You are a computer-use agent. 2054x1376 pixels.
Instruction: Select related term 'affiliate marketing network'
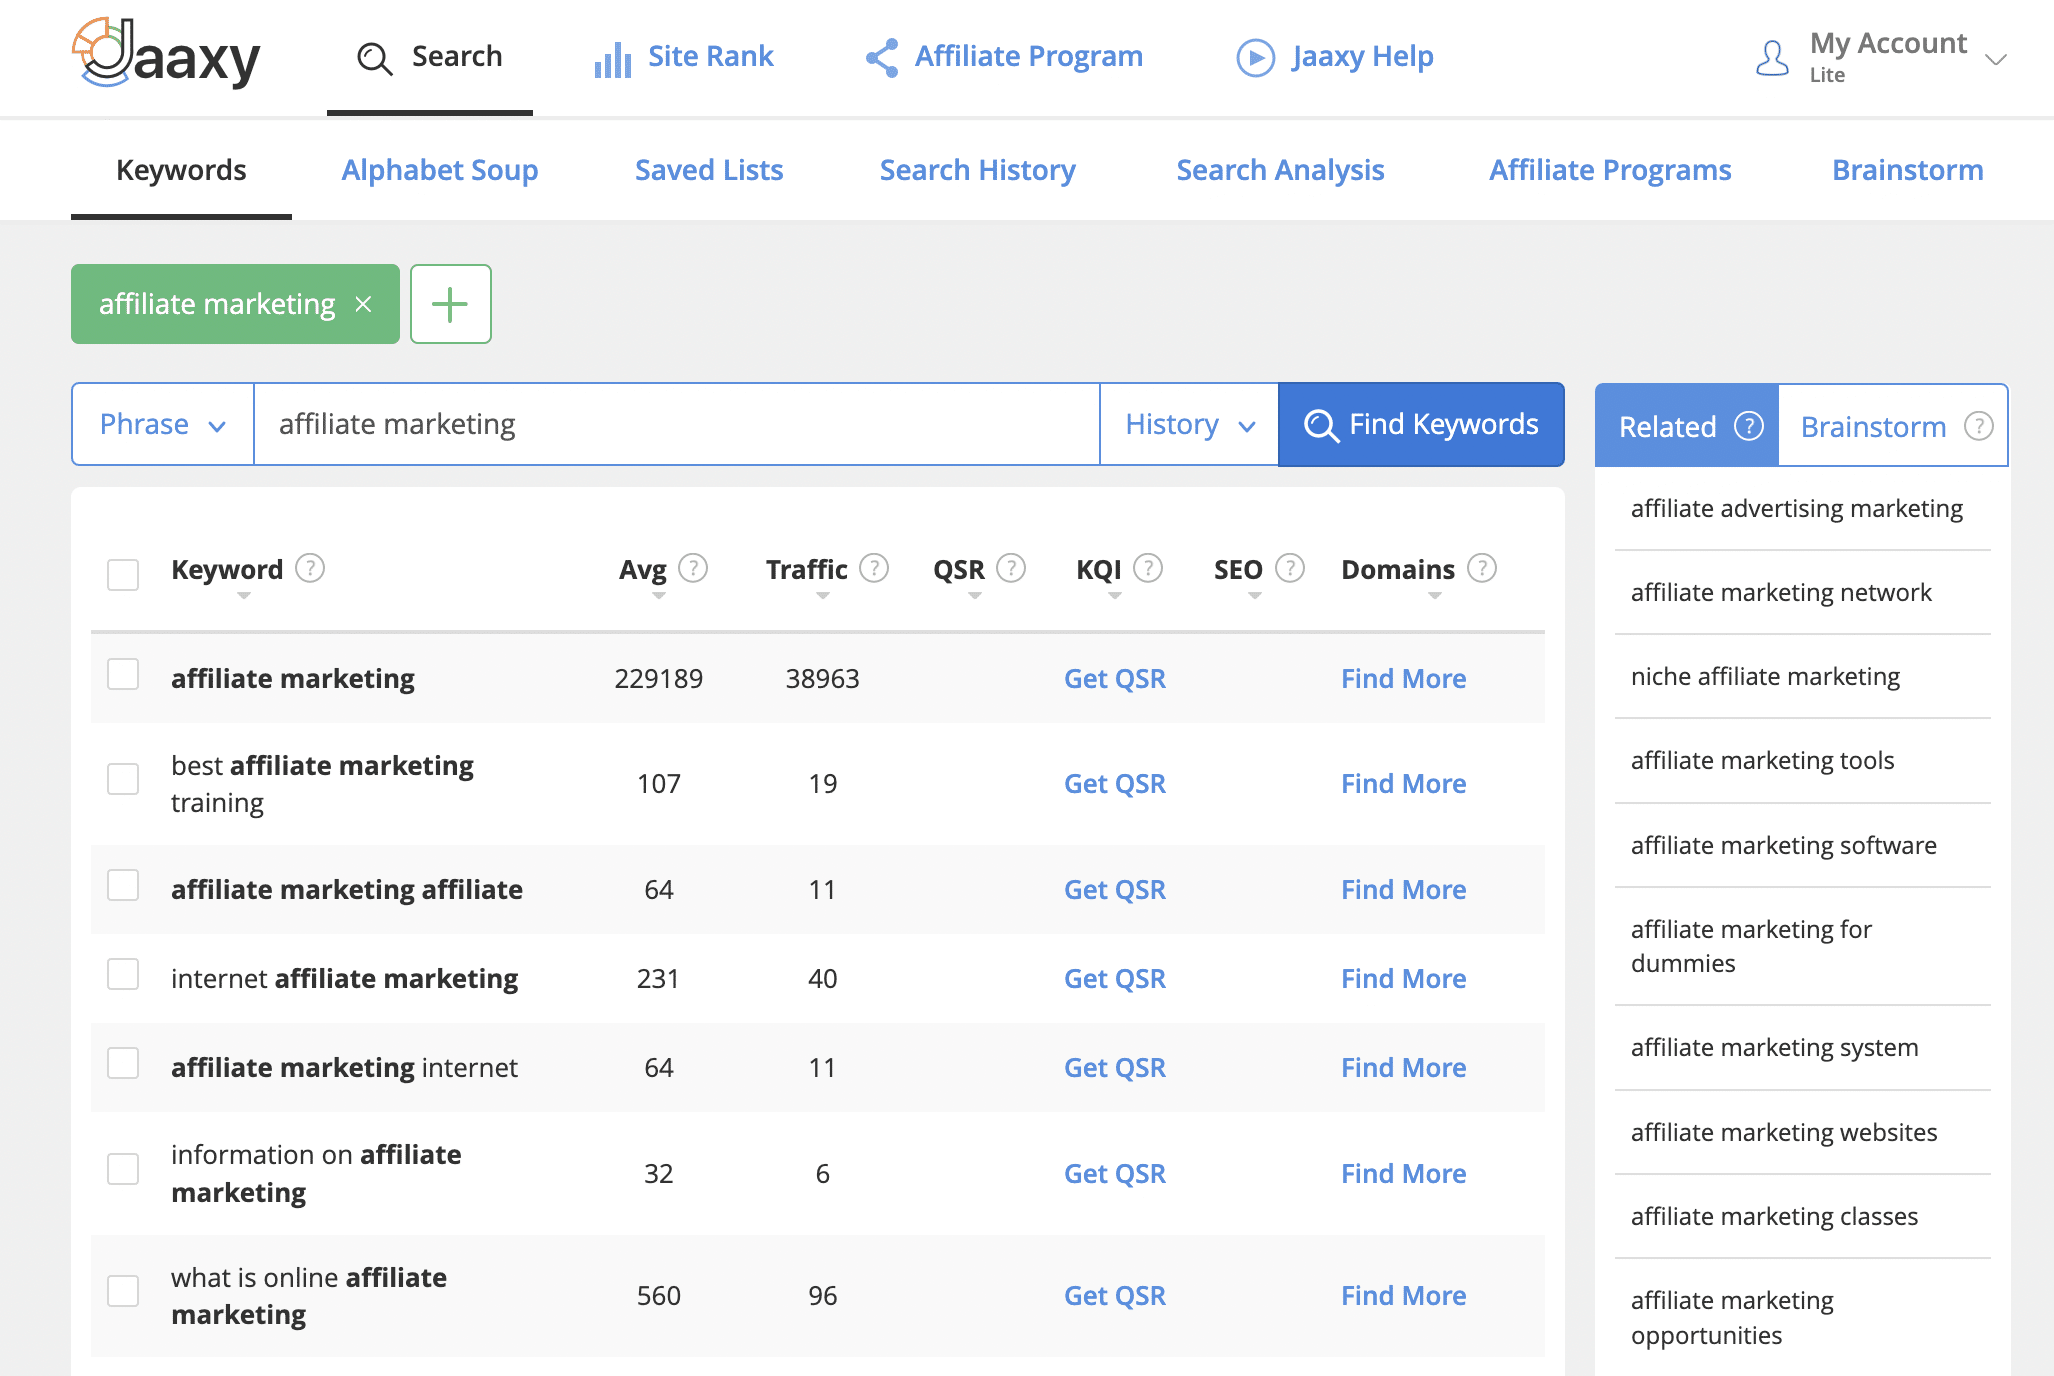click(x=1781, y=592)
